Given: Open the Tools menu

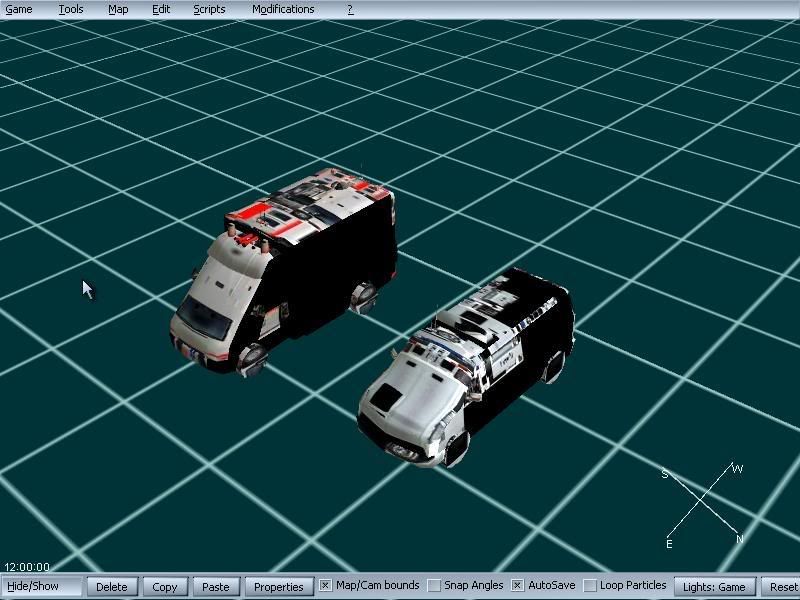Looking at the screenshot, I should click(71, 9).
